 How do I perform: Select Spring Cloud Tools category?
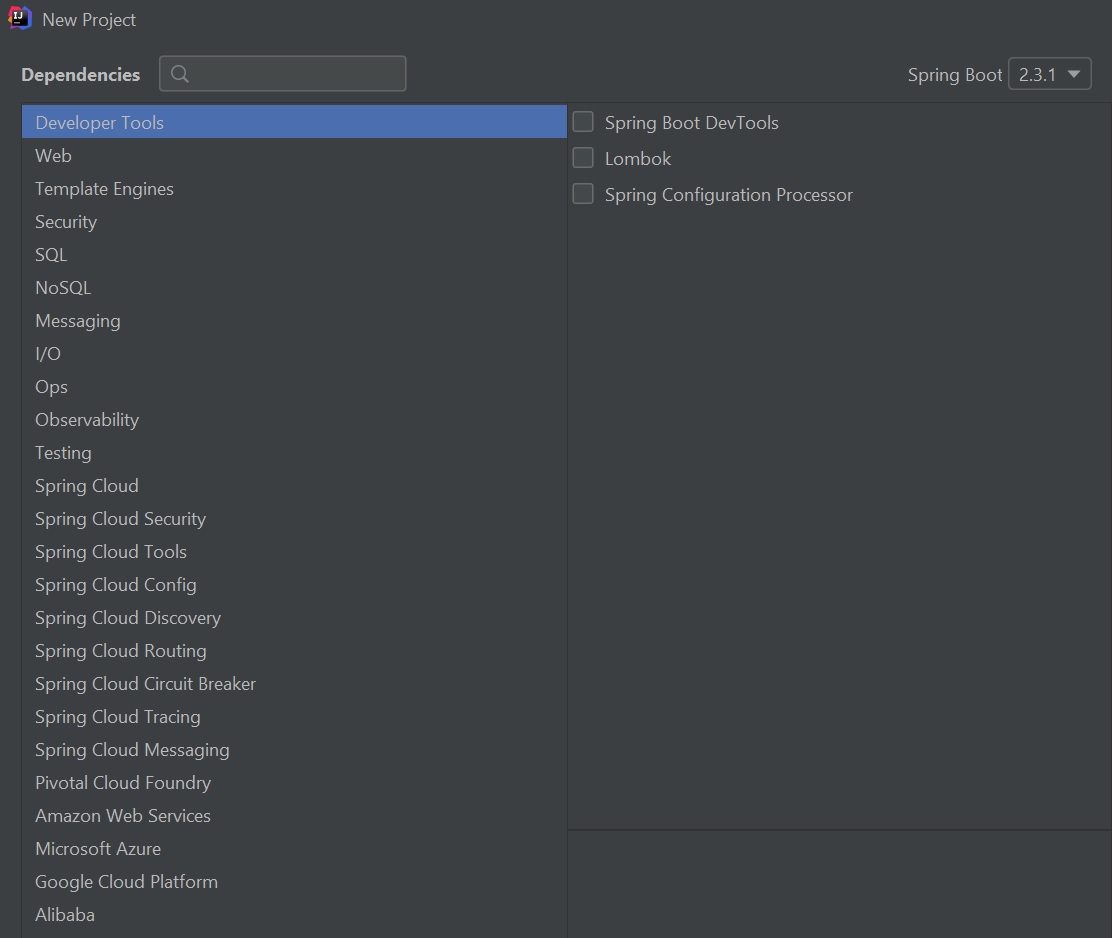294,552
